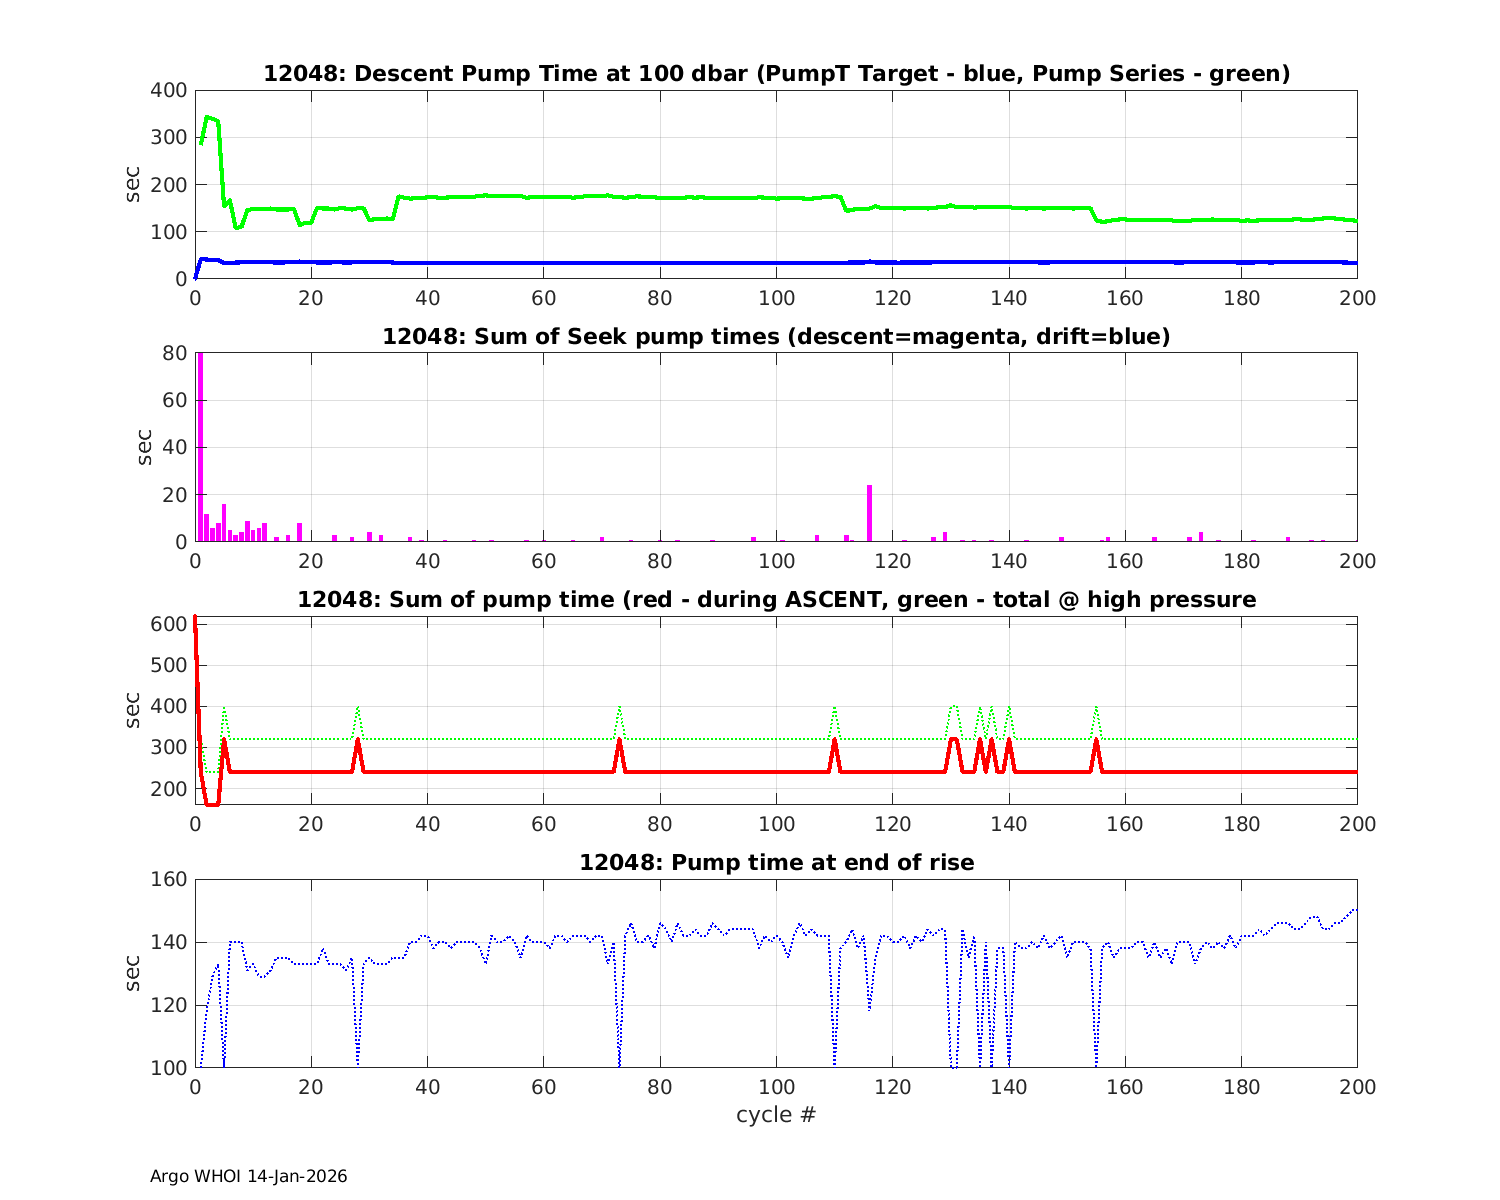Viewport: 1500px width, 1200px height.
Task: Click the red ascent peak near cycle 73
Action: click(x=619, y=743)
